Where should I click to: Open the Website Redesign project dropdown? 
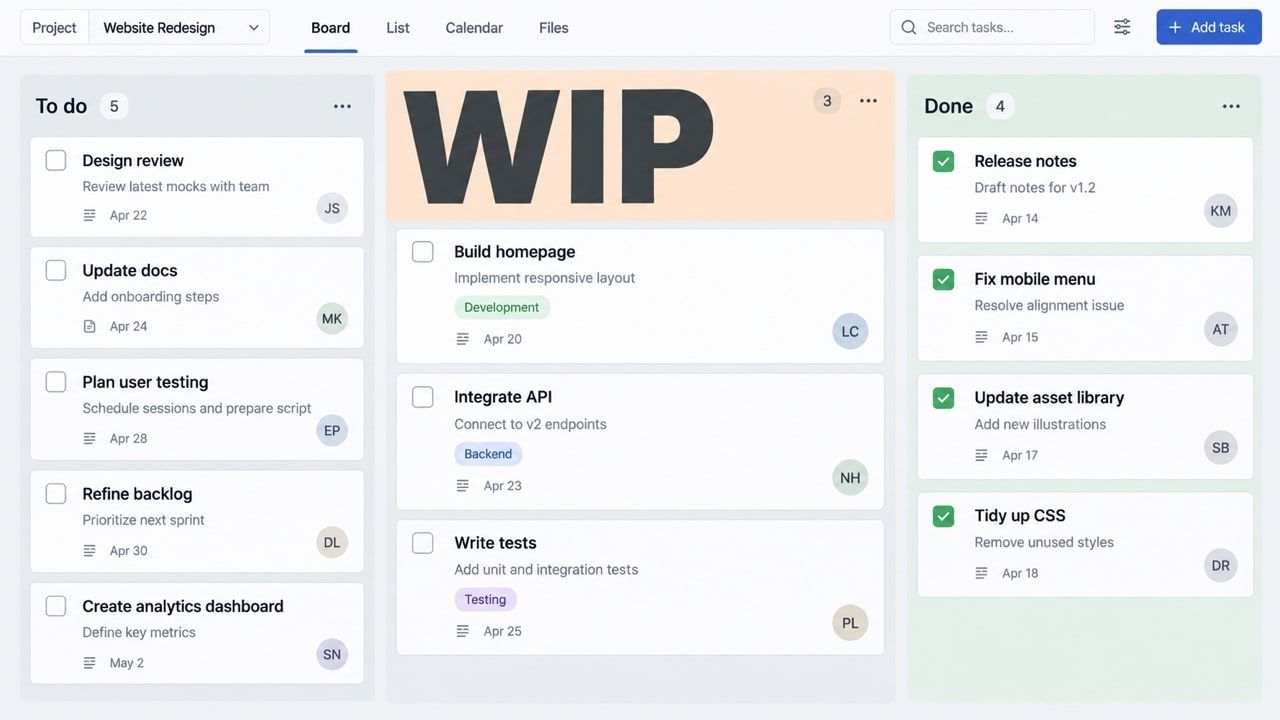[x=180, y=27]
